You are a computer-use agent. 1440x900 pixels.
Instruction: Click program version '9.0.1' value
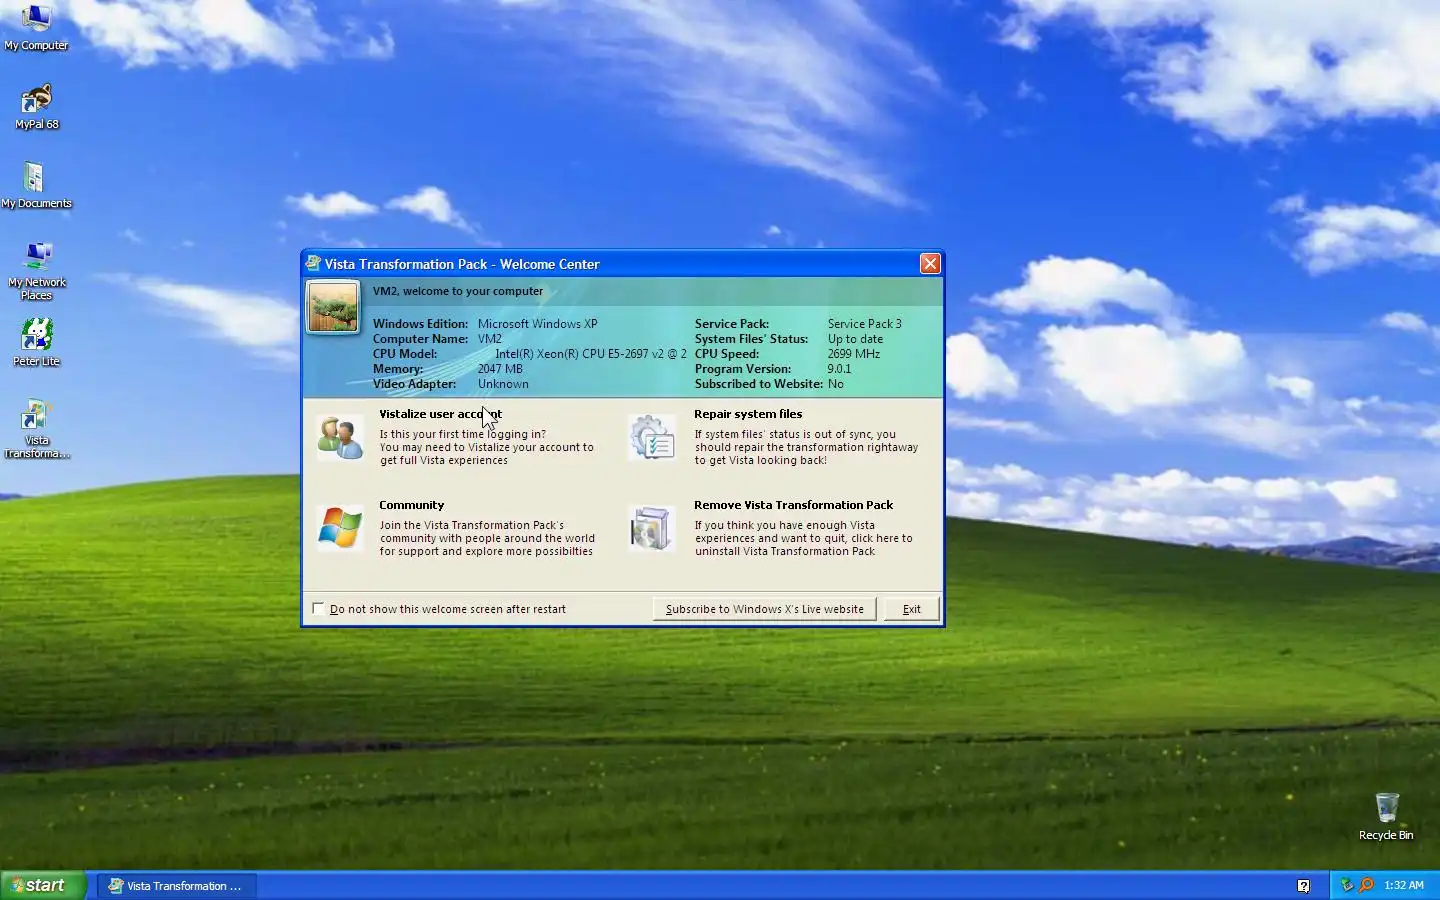click(x=839, y=369)
